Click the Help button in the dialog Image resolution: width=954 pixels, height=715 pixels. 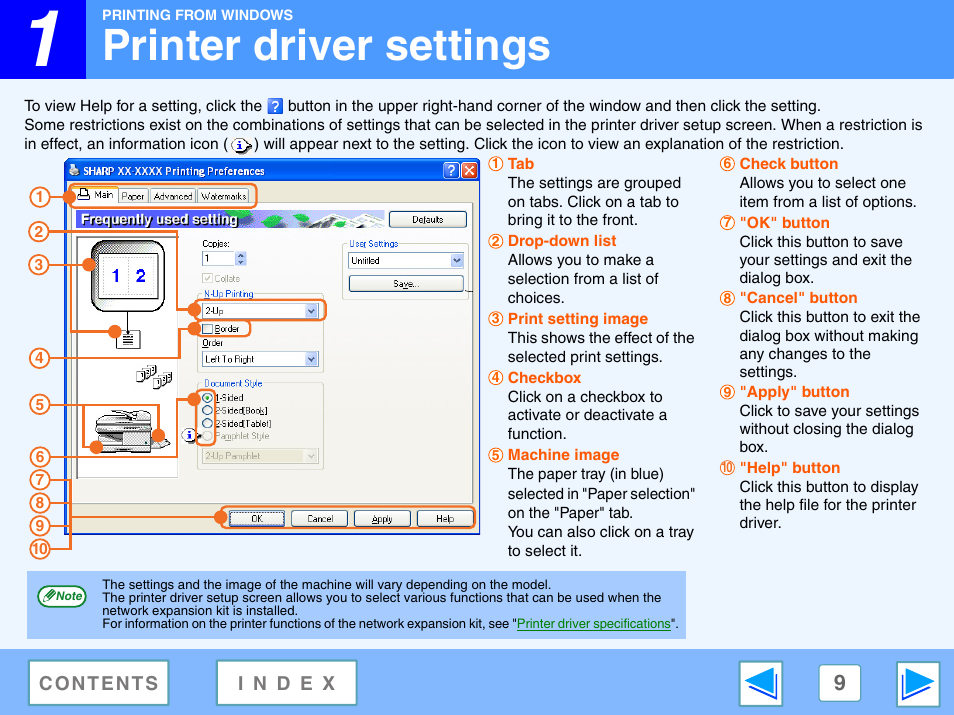click(x=445, y=518)
